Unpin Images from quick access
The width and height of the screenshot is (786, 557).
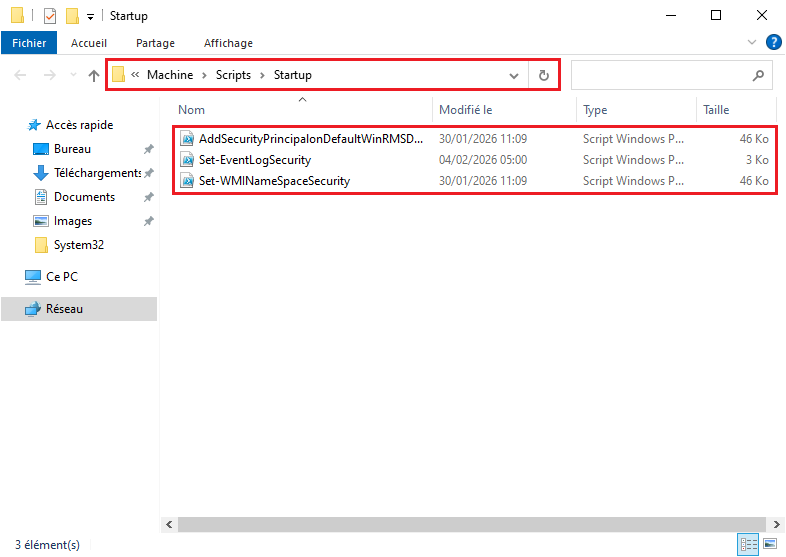[x=148, y=221]
